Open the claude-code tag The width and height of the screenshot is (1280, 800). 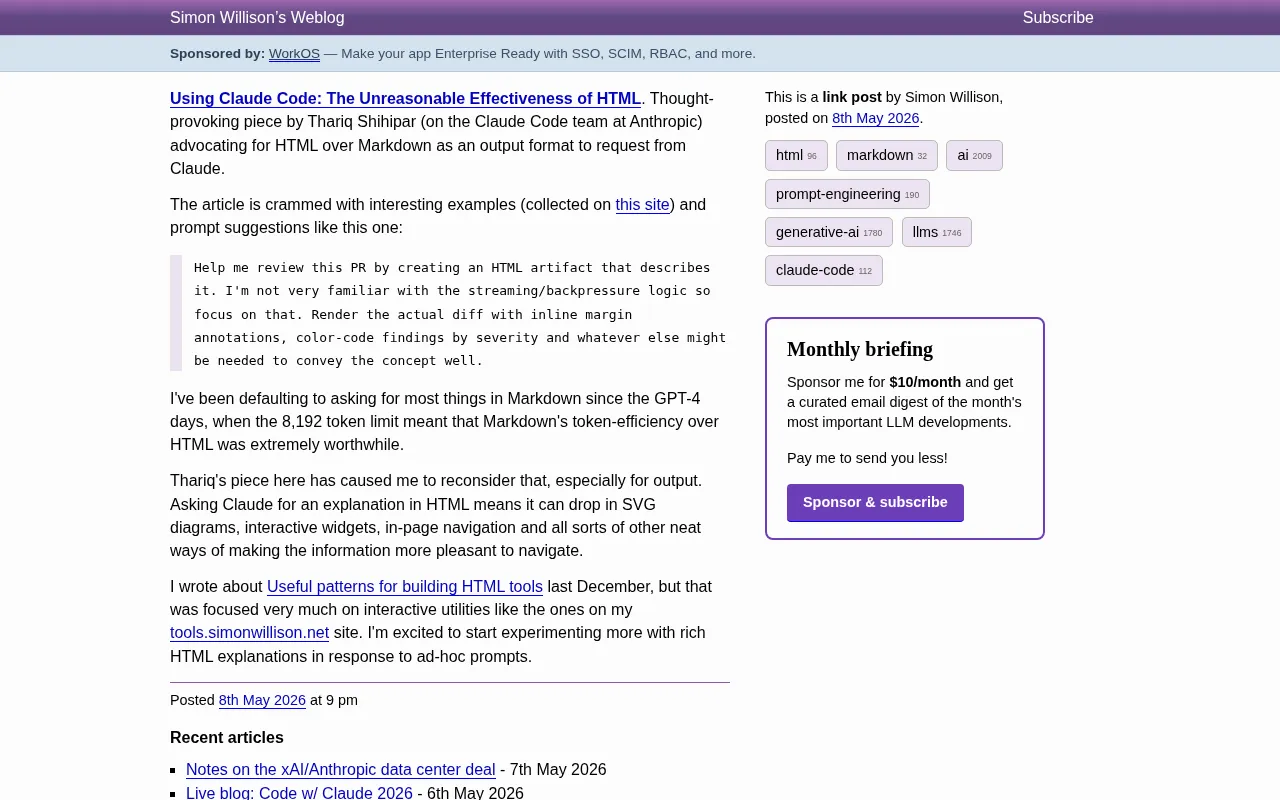824,270
